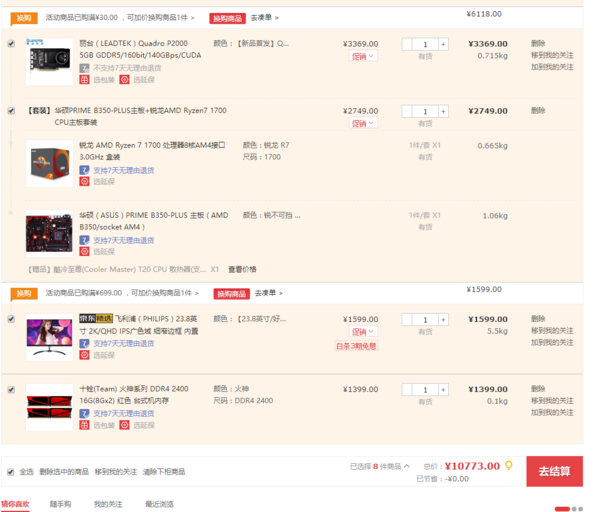Uncheck the ASUS PRIME B350-PLUS bundle checkbox
Viewport: 600px width, 512px height.
click(11, 111)
